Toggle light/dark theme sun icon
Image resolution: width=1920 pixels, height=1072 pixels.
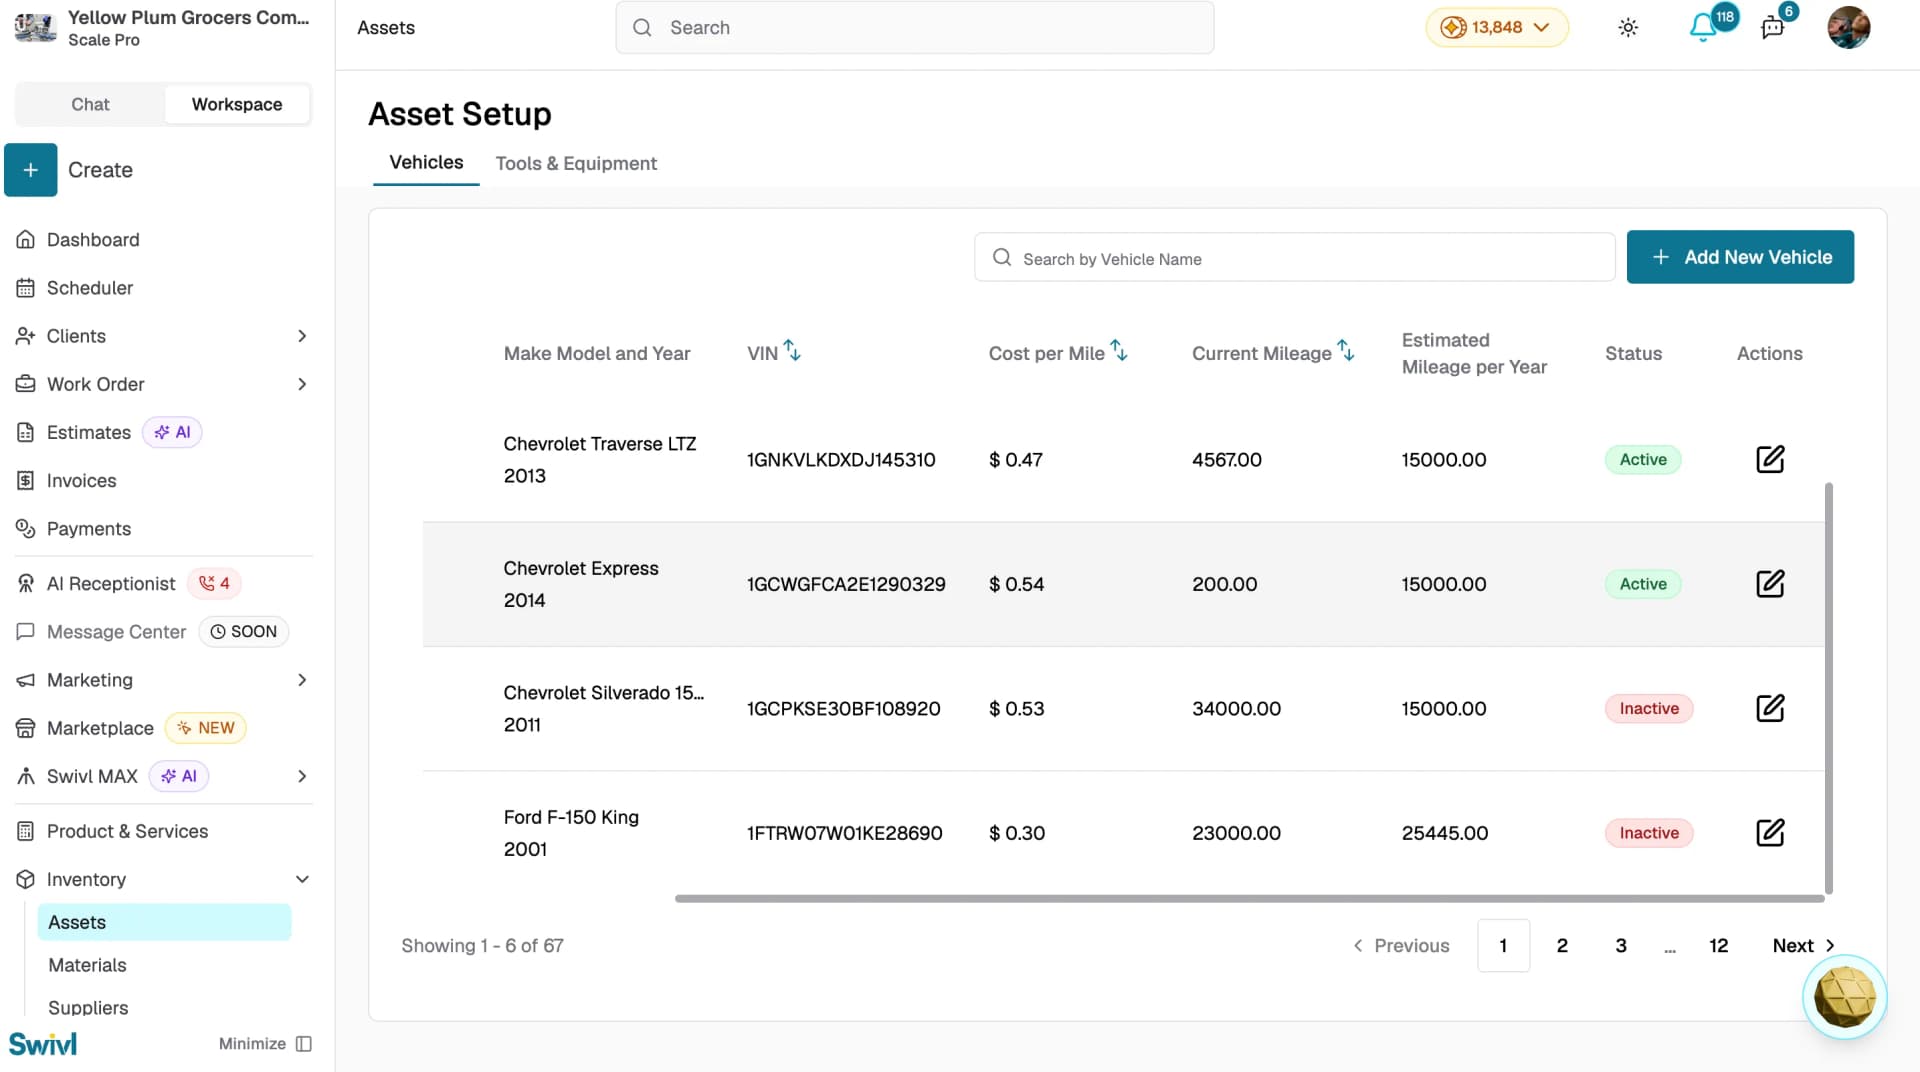click(x=1628, y=28)
